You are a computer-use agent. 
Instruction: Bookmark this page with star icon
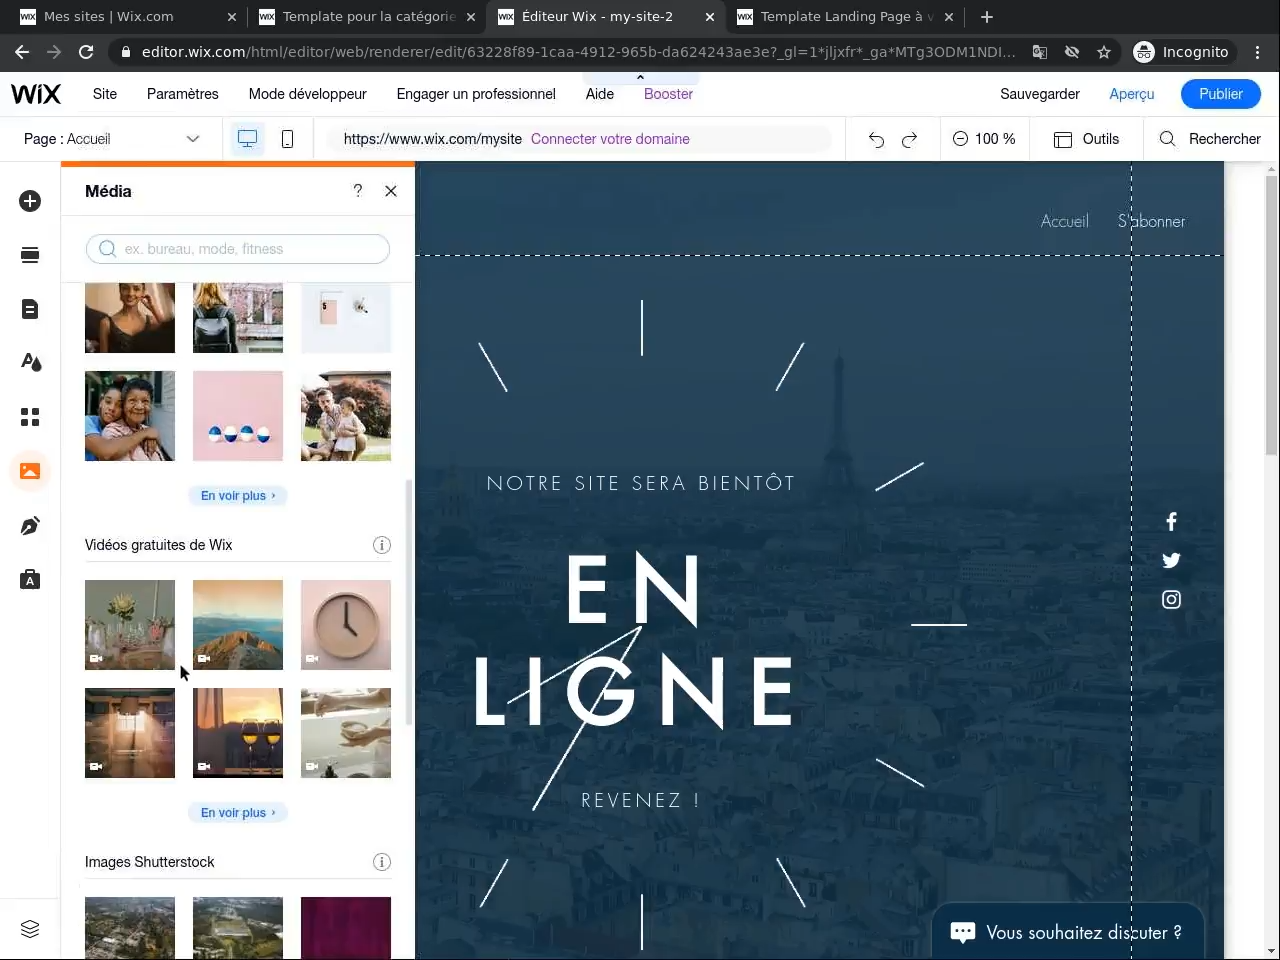(1104, 52)
